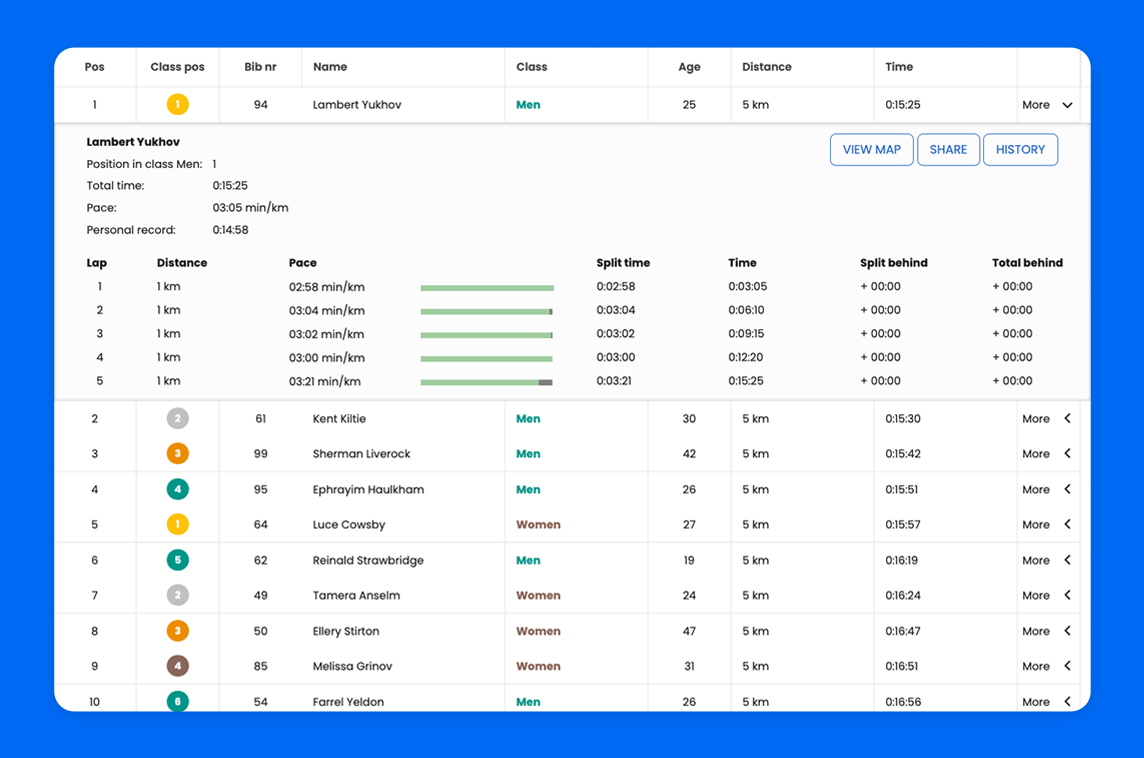Sort results by Time column header
This screenshot has width=1144, height=758.
click(x=899, y=67)
